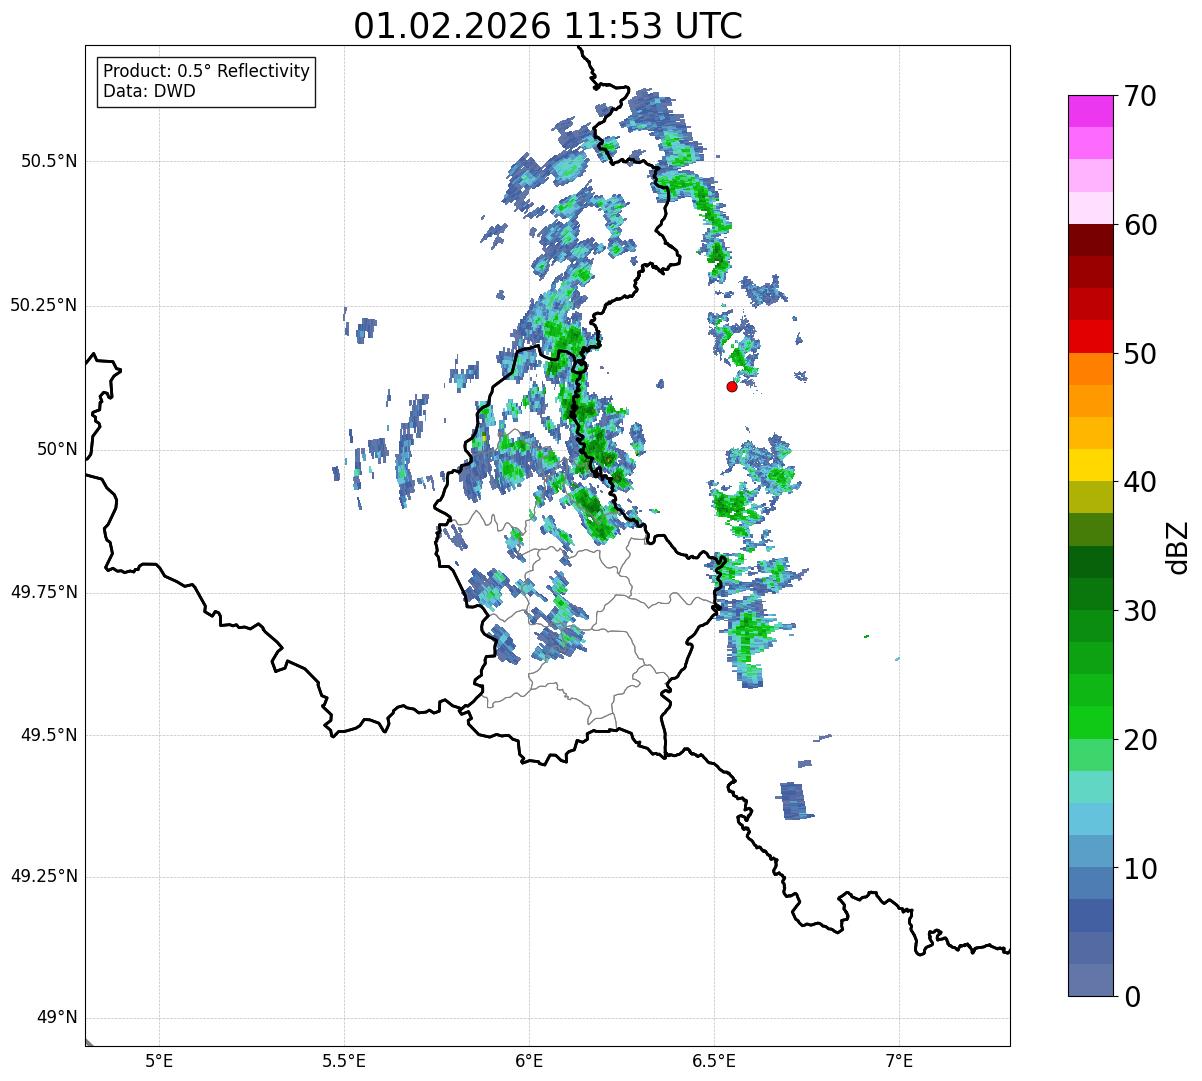Click the "Data: DWD" text
1202x1081 pixels.
(x=149, y=91)
